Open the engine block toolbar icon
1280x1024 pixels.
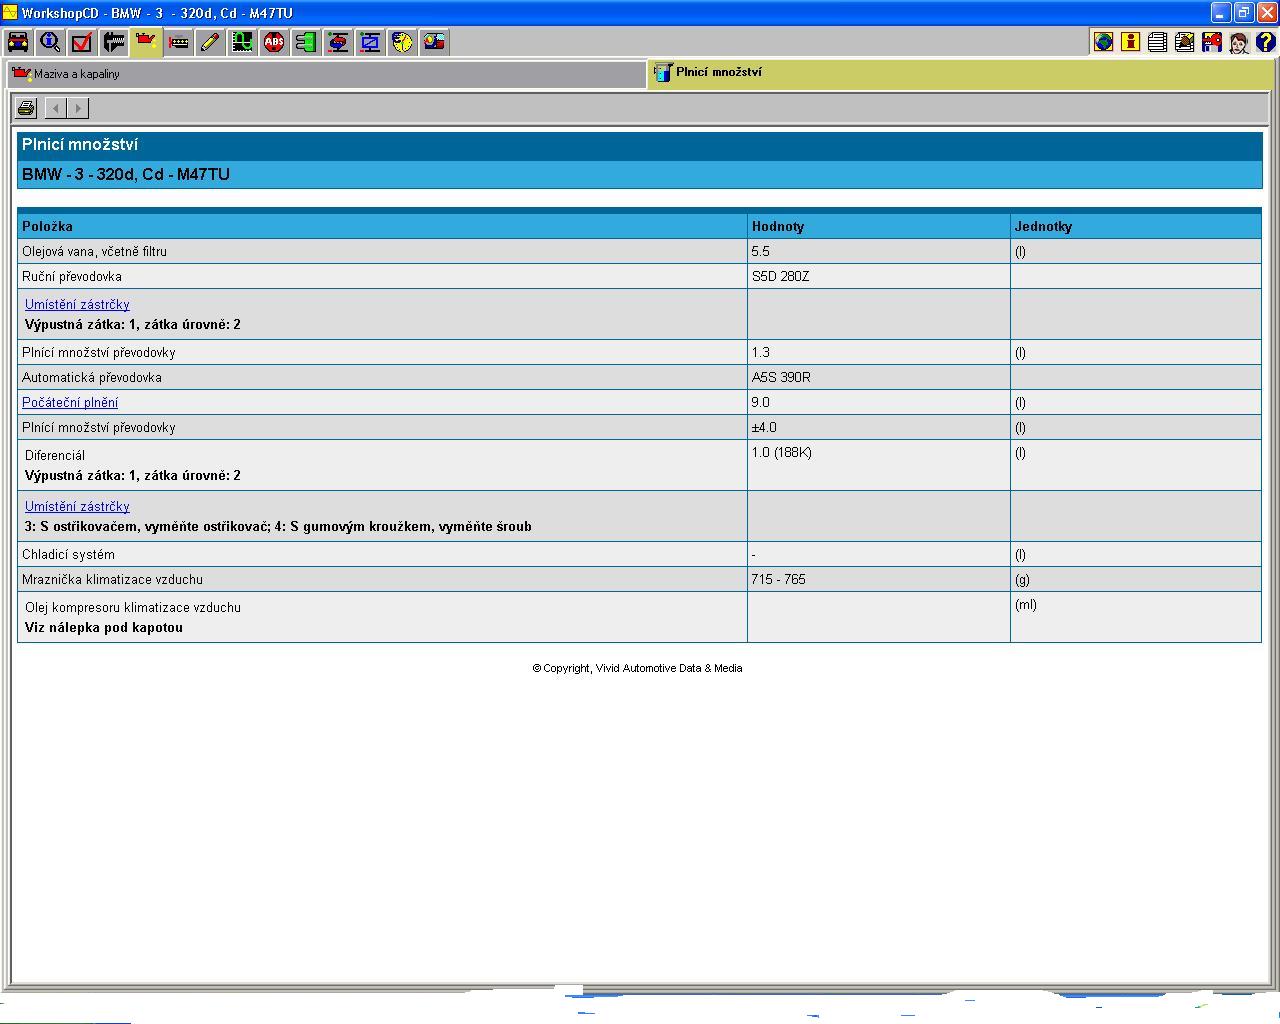(x=178, y=42)
